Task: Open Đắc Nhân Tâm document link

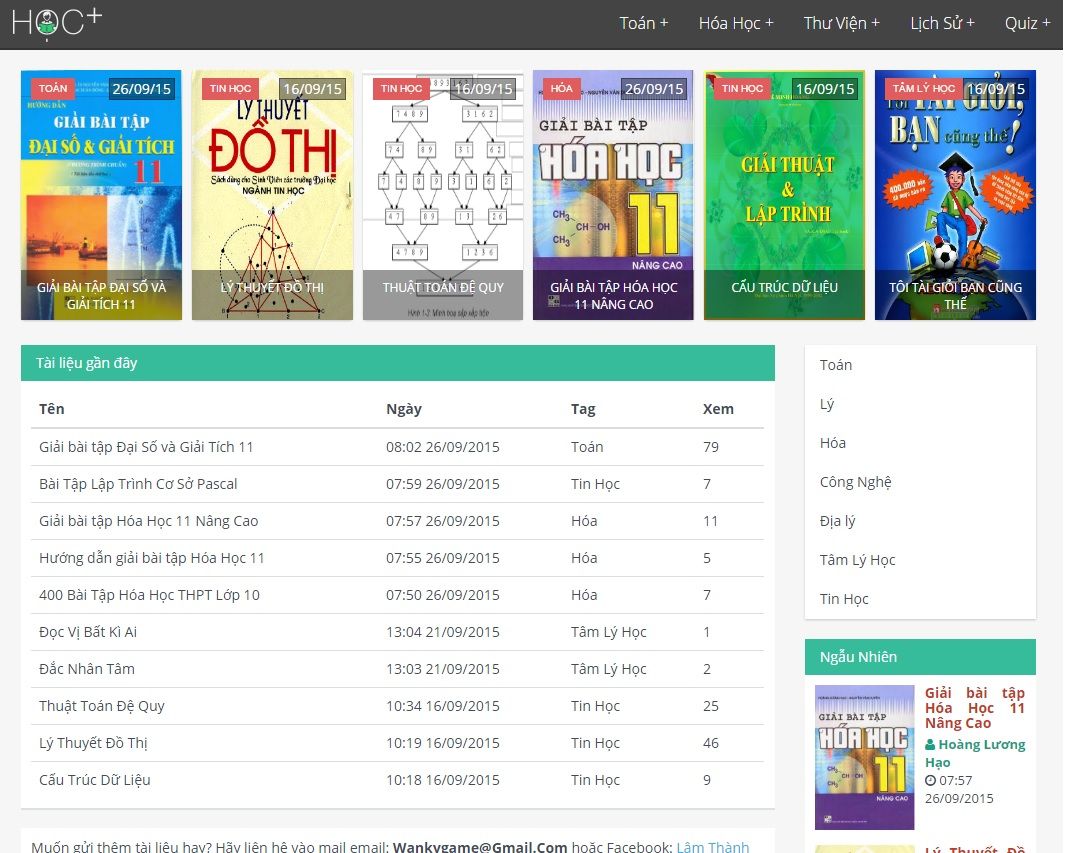Action: [86, 669]
